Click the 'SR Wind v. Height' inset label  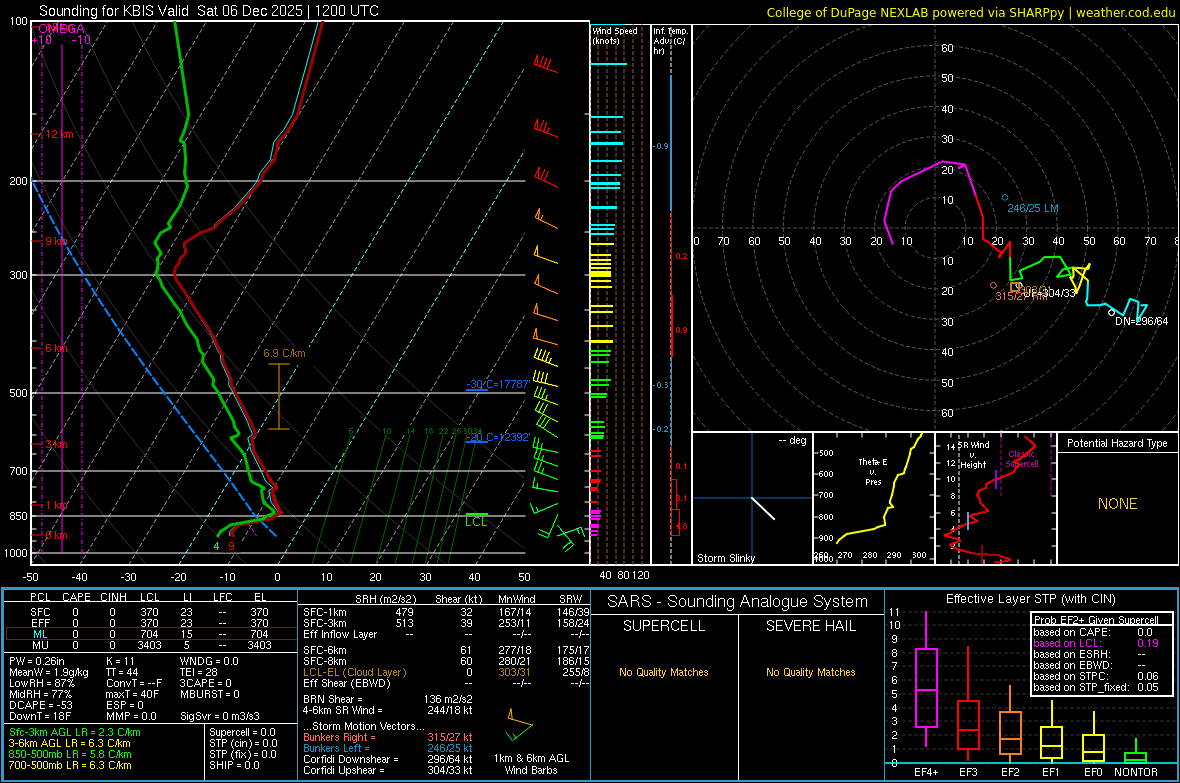click(x=973, y=455)
